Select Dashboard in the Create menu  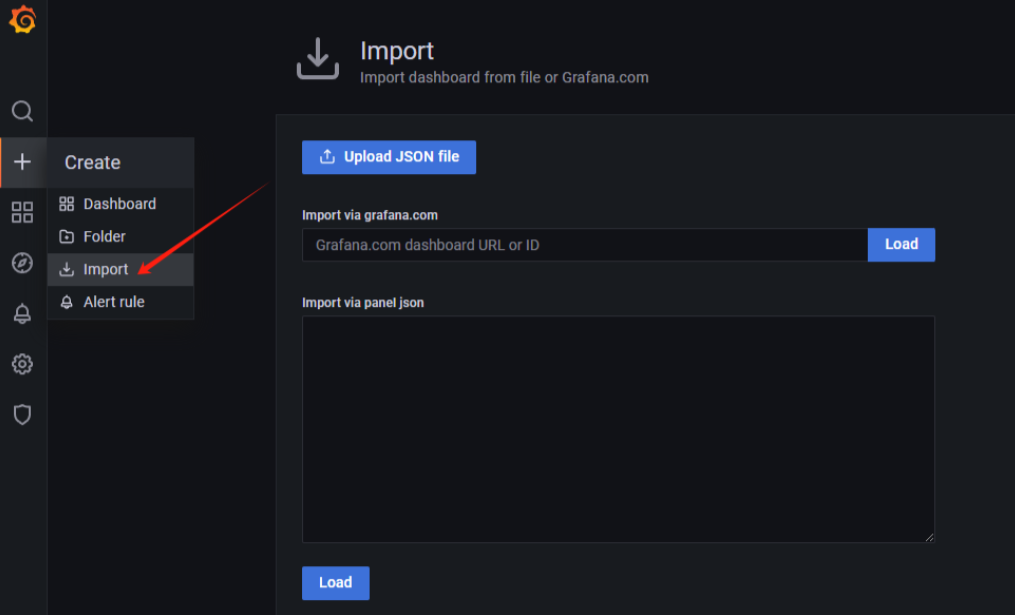[x=120, y=204]
